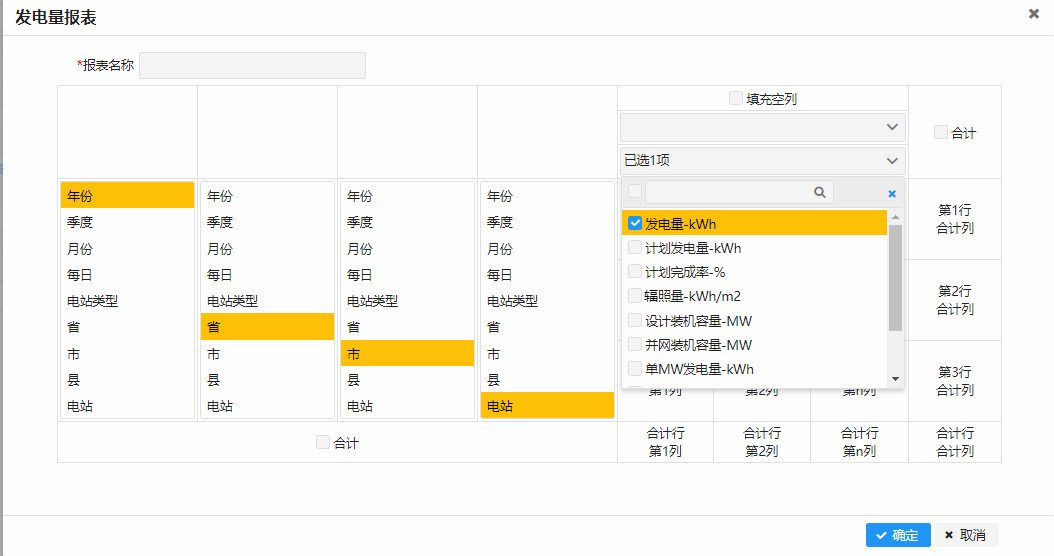Collapse the 已选1项 dropdown
The height and width of the screenshot is (556, 1054).
click(762, 160)
